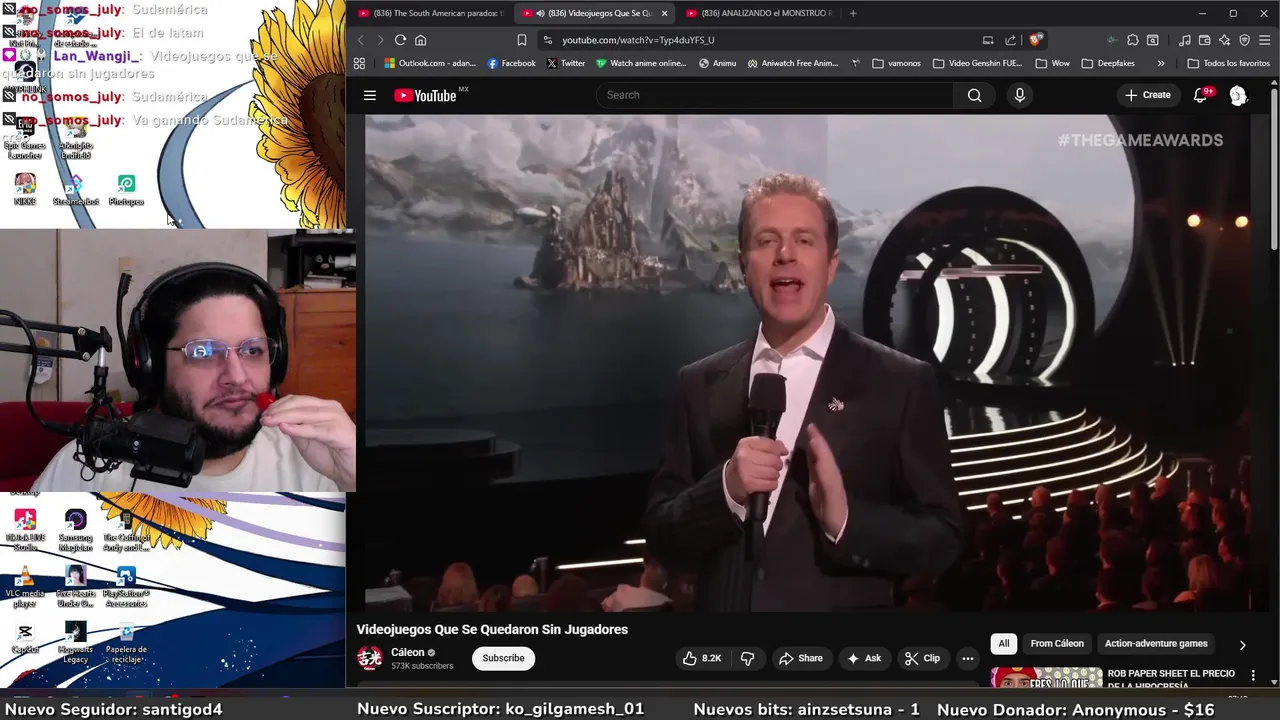Viewport: 1280px width, 720px height.
Task: Open the vamonos bookmarks folder
Action: [x=896, y=63]
